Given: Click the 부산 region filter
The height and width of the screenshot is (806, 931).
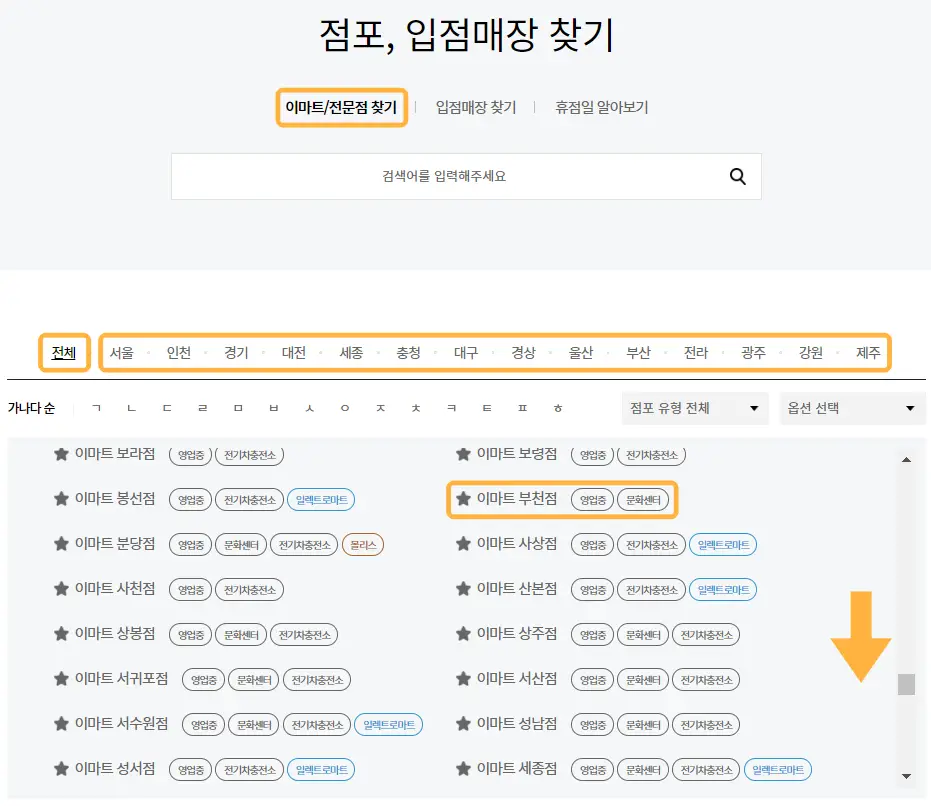Looking at the screenshot, I should [x=639, y=352].
